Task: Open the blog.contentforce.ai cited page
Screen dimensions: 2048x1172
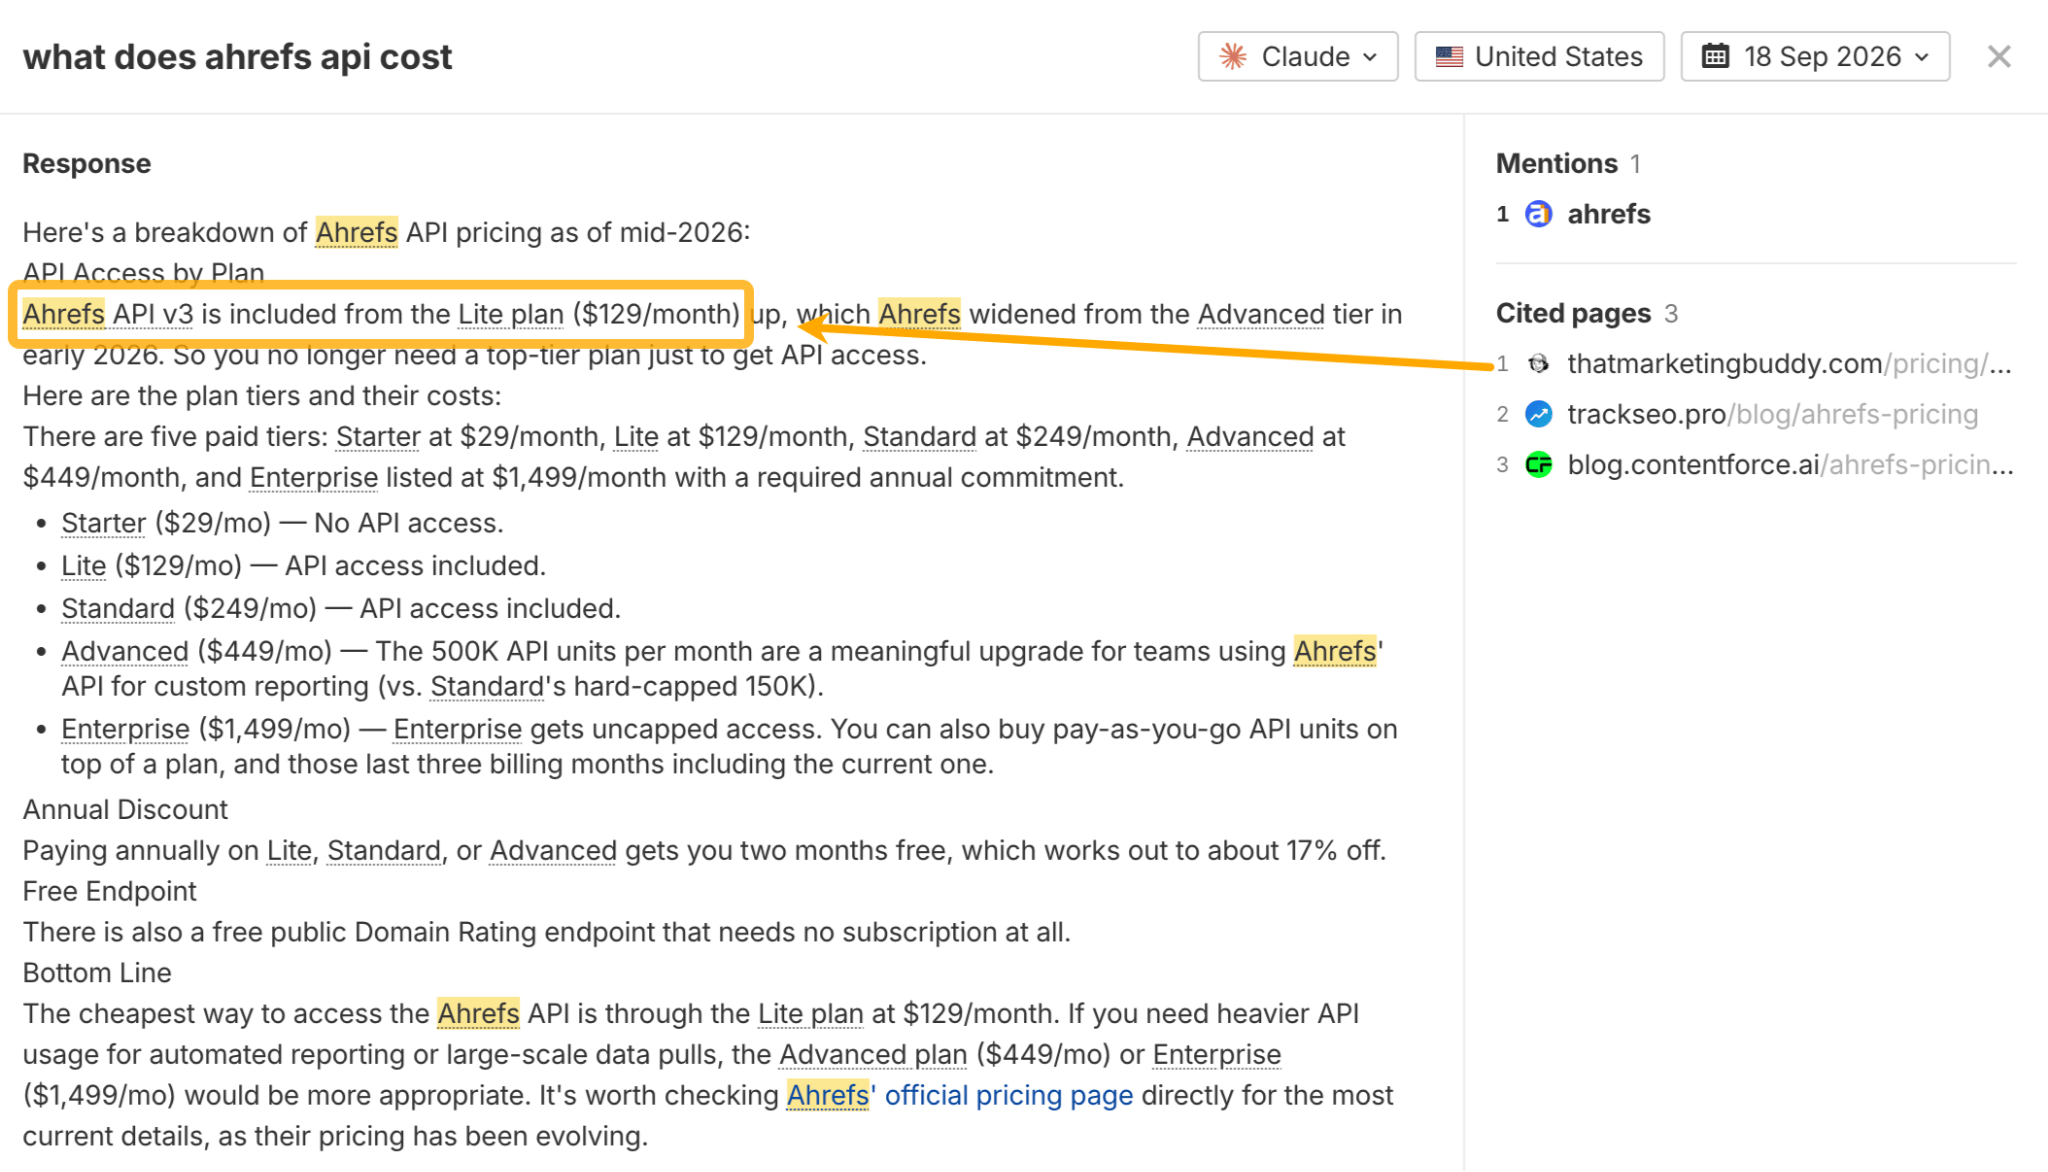Action: pyautogui.click(x=1790, y=465)
